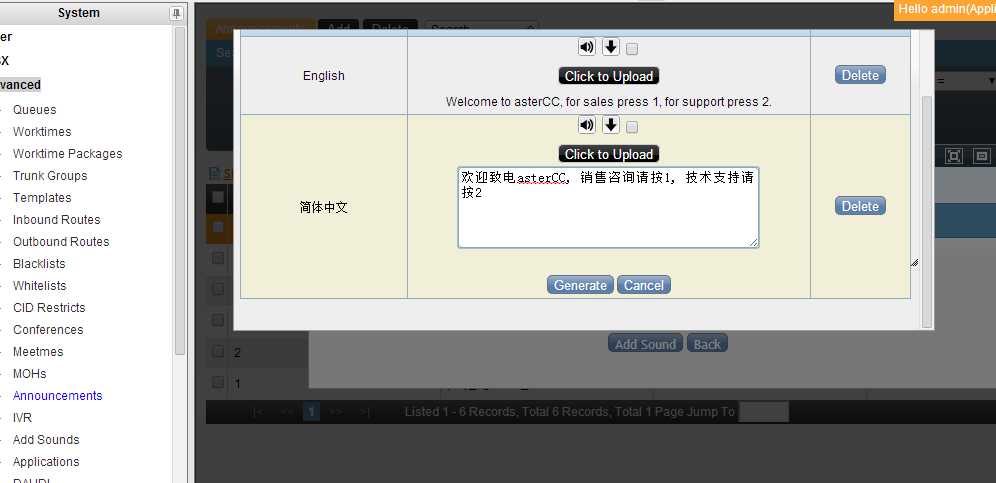Image resolution: width=996 pixels, height=483 pixels.
Task: Click the pin icon in System panel header
Action: [177, 13]
